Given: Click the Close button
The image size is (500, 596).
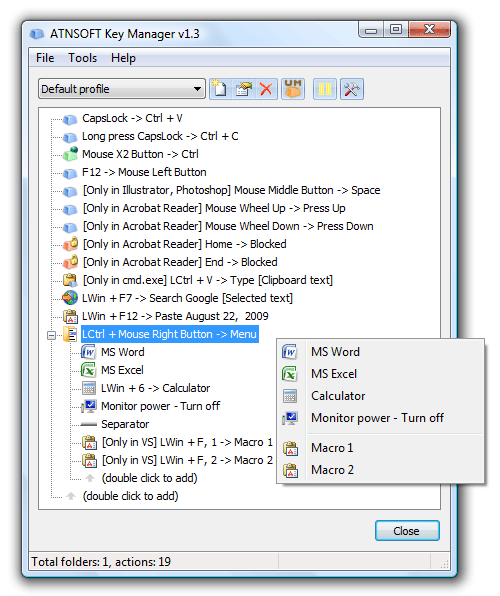Looking at the screenshot, I should pos(407,531).
